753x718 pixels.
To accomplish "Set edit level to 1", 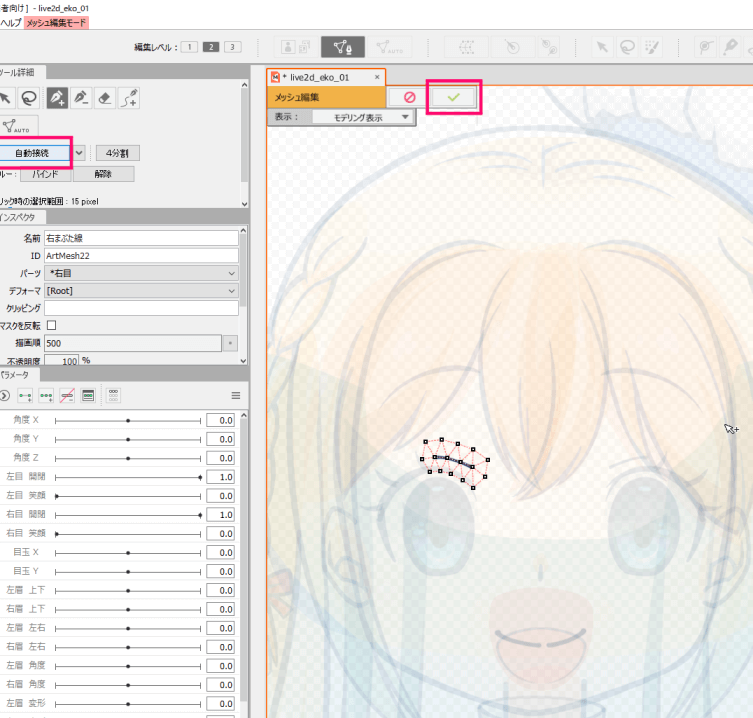I will 189,47.
